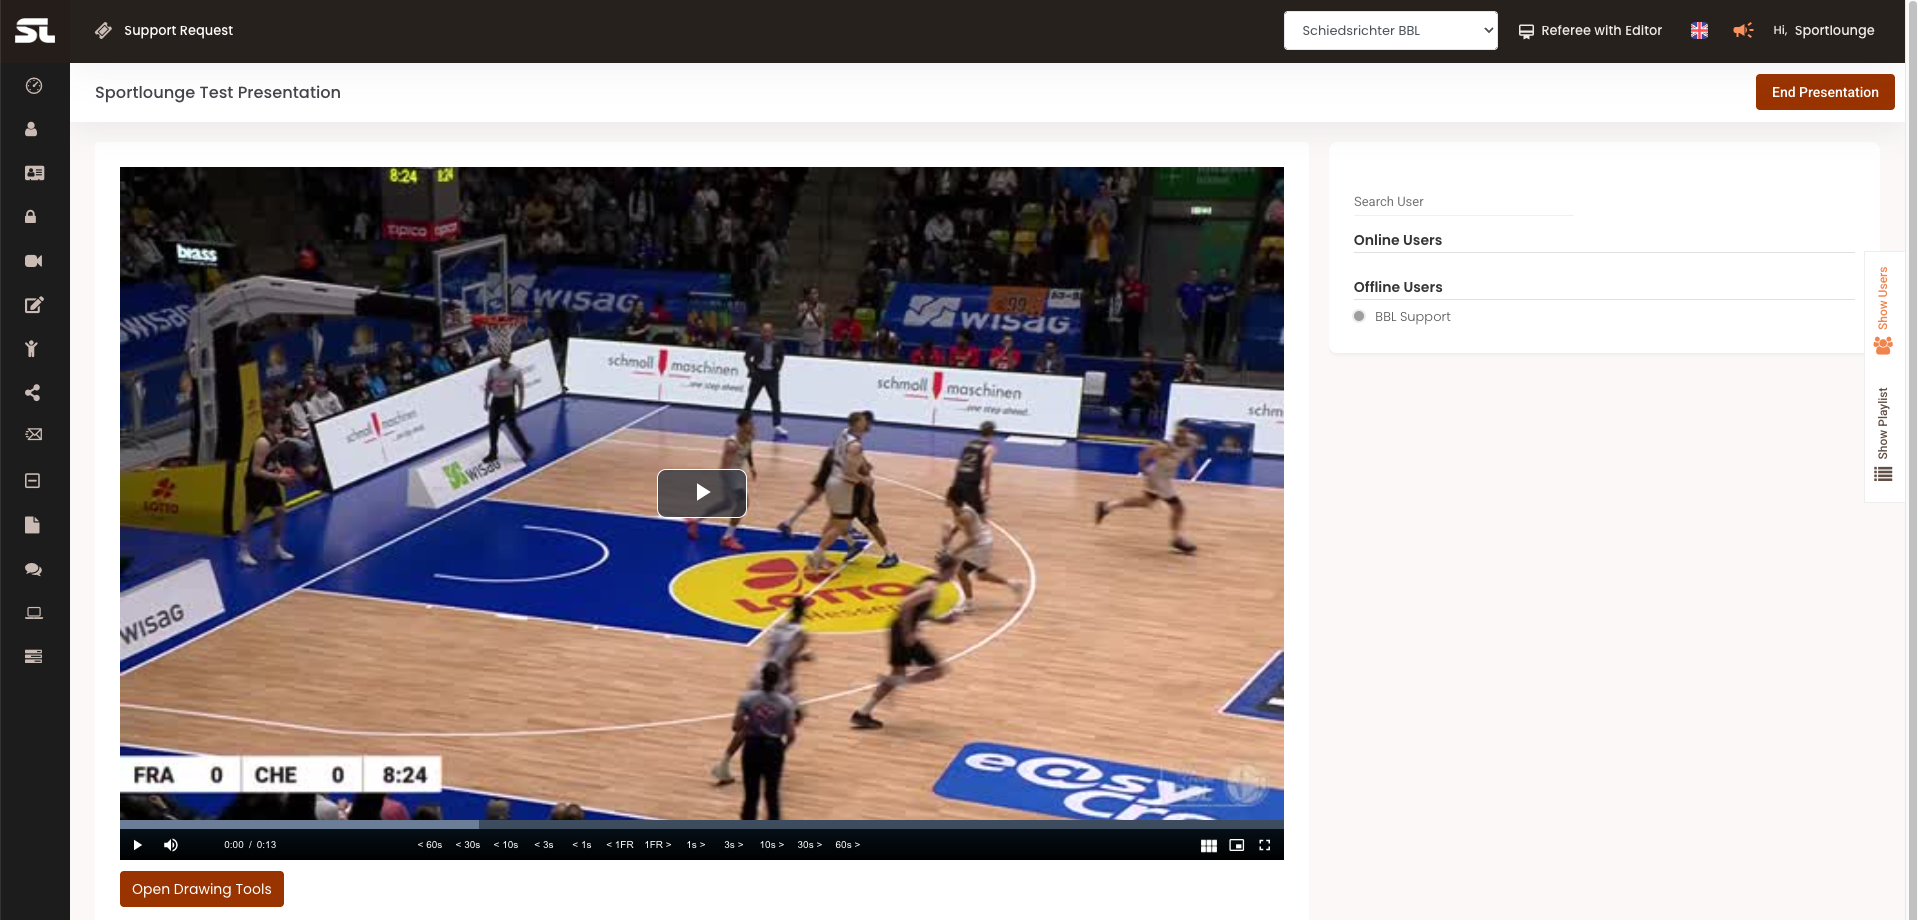
Task: Open the chat bubbles icon in sidebar
Action: [x=33, y=569]
